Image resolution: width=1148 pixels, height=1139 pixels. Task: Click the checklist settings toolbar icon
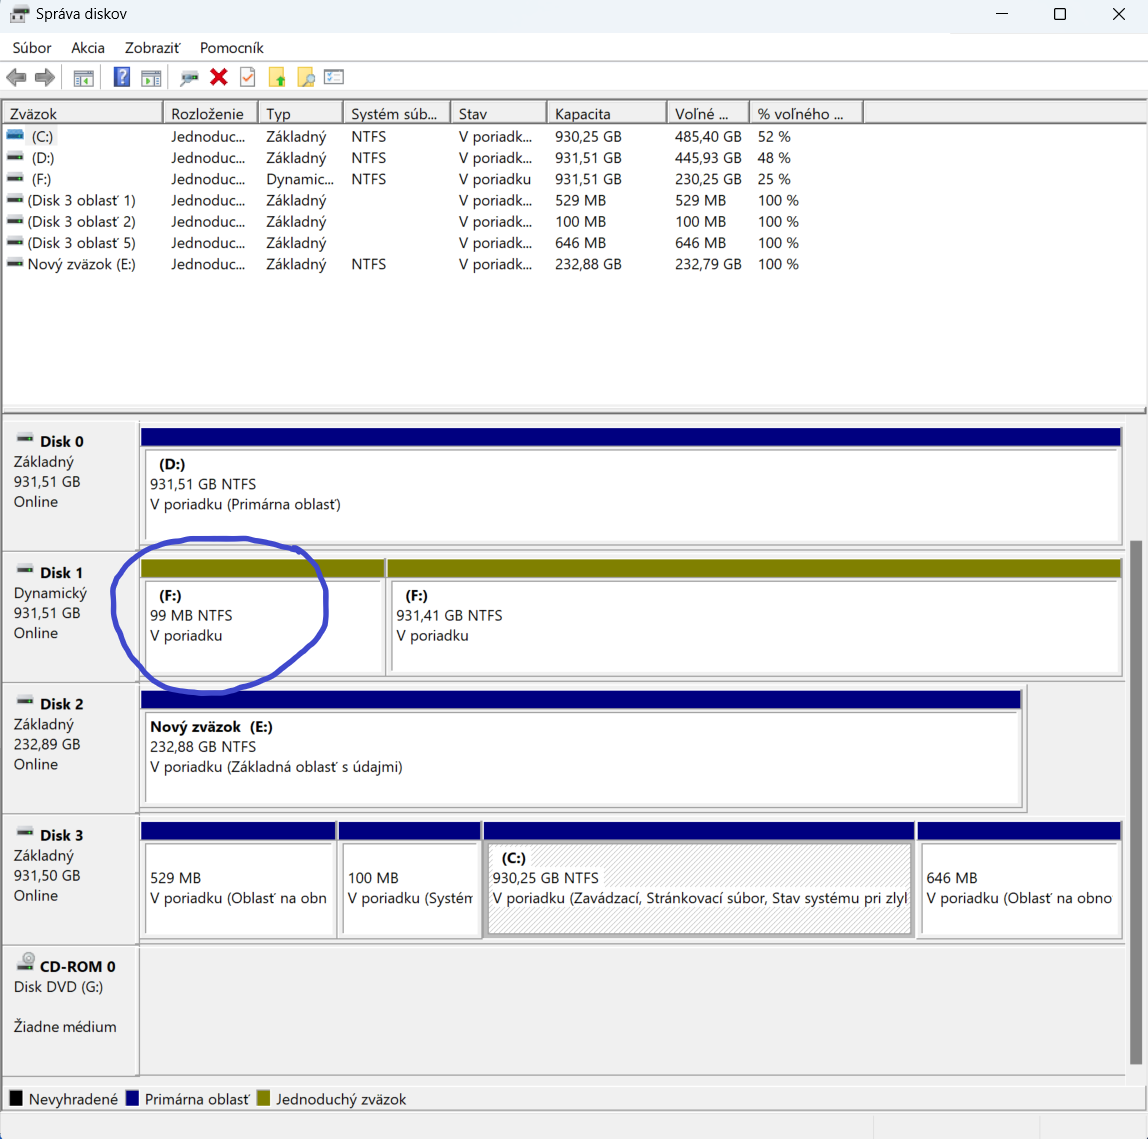[x=334, y=77]
